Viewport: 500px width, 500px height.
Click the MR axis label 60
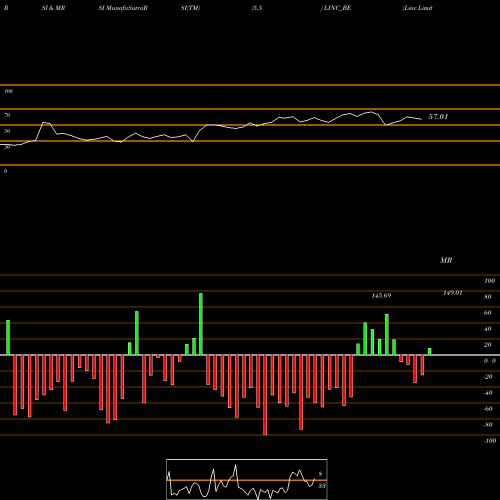point(487,313)
